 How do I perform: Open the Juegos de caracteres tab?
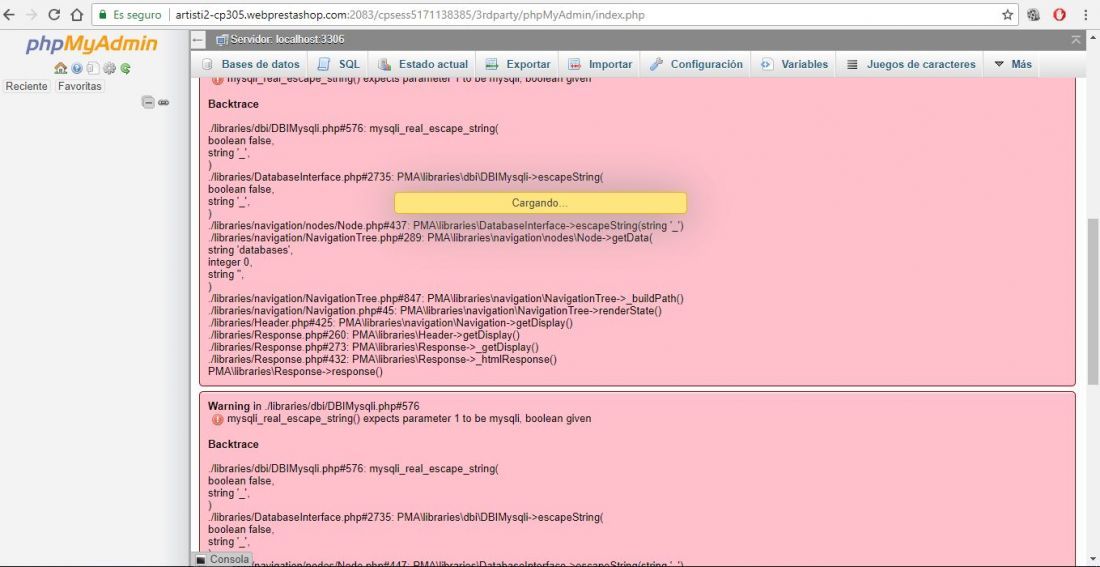pyautogui.click(x=911, y=64)
